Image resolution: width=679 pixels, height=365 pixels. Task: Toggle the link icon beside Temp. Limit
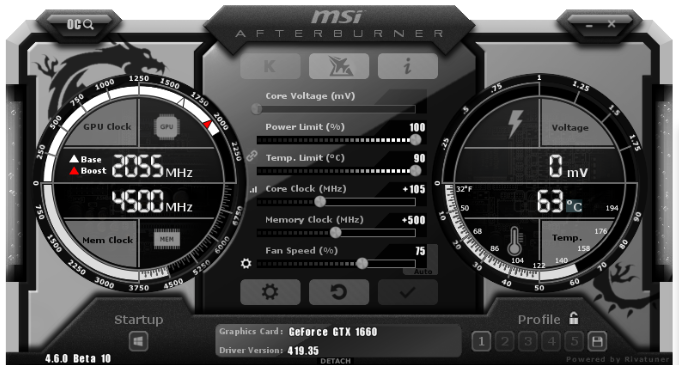[x=252, y=156]
